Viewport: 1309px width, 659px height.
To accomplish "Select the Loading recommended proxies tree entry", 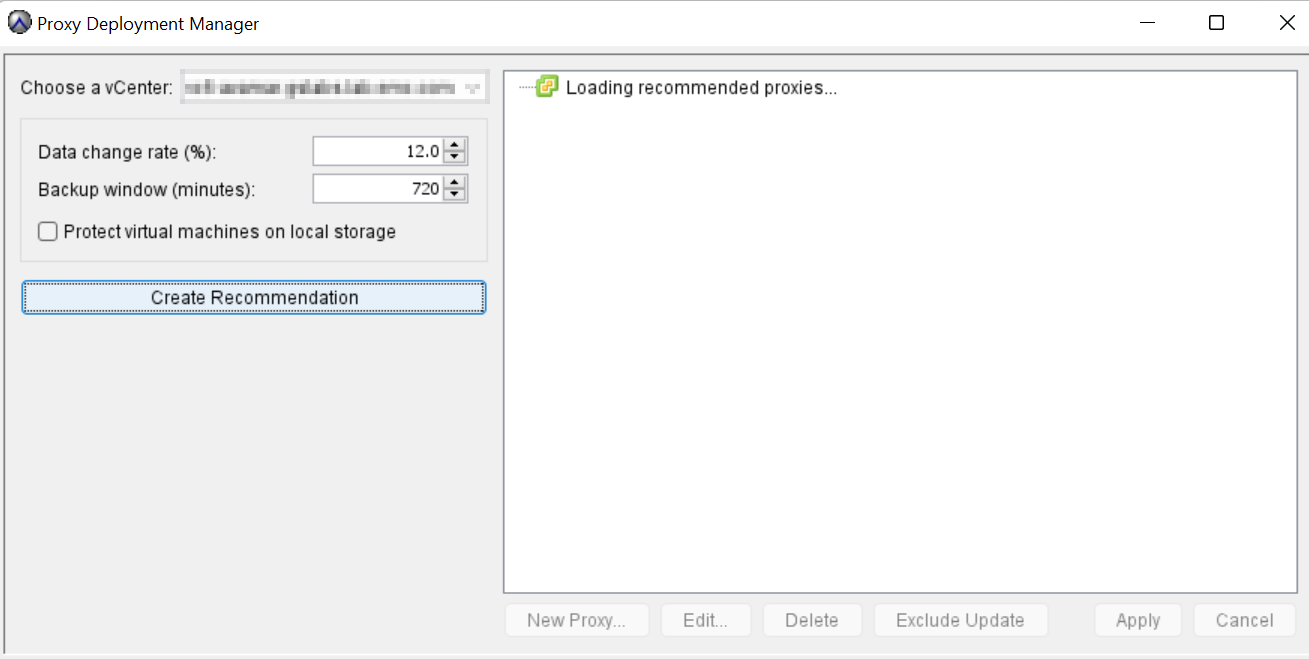I will point(700,88).
